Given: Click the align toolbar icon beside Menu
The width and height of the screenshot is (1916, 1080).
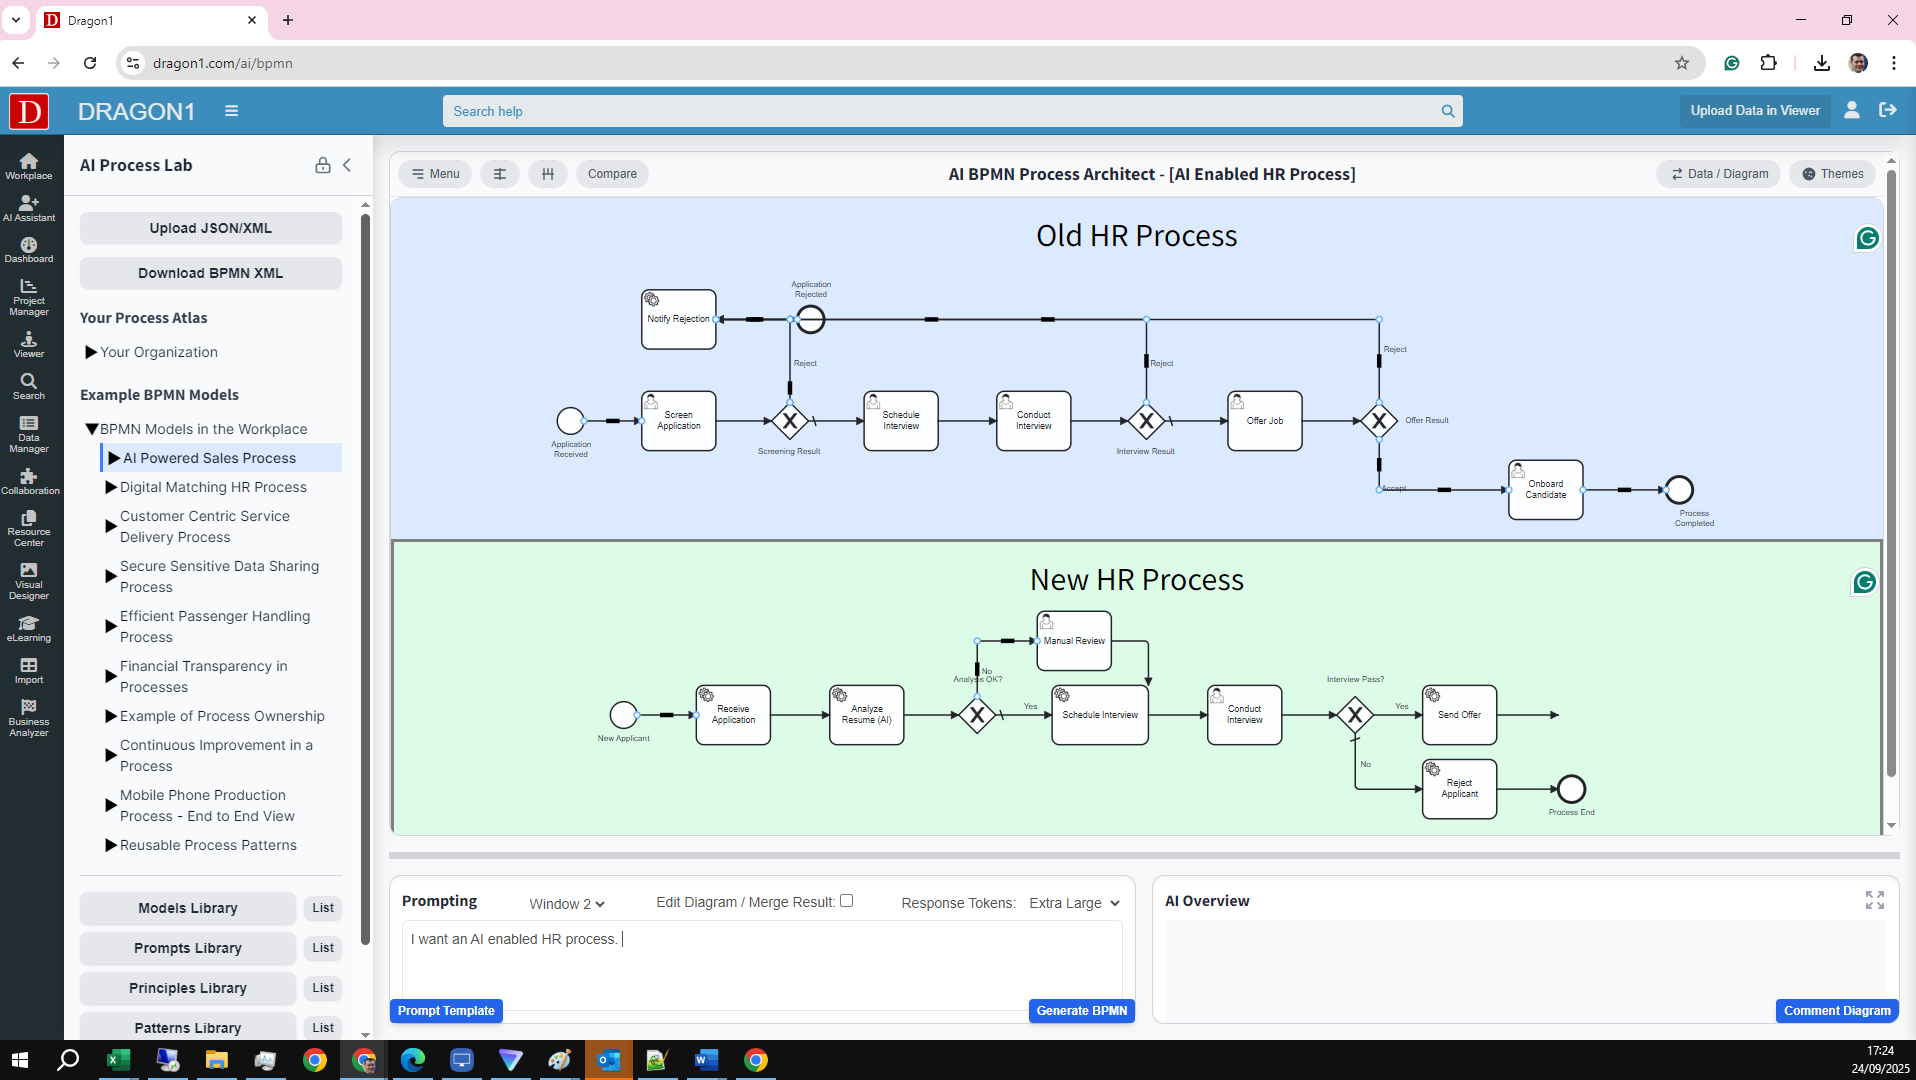Looking at the screenshot, I should (500, 174).
